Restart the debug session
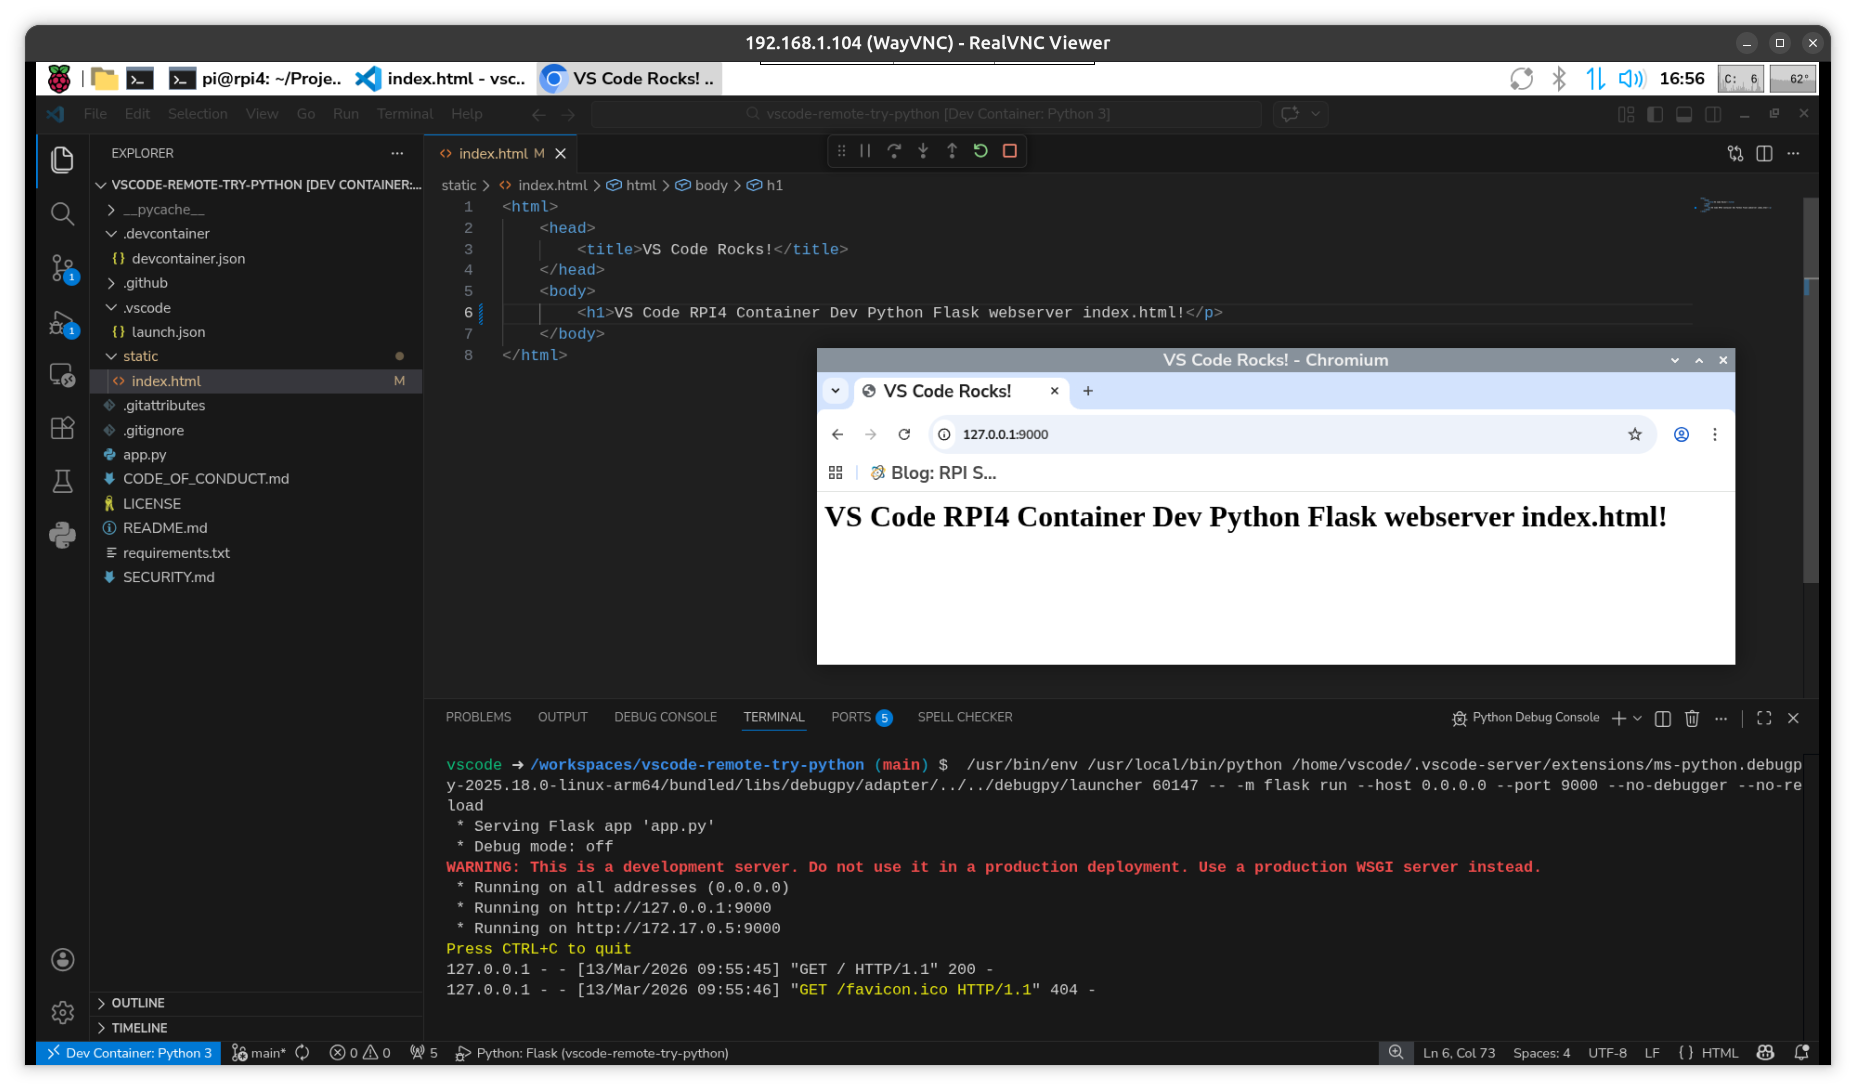Viewport: 1856px width, 1090px height. (981, 151)
